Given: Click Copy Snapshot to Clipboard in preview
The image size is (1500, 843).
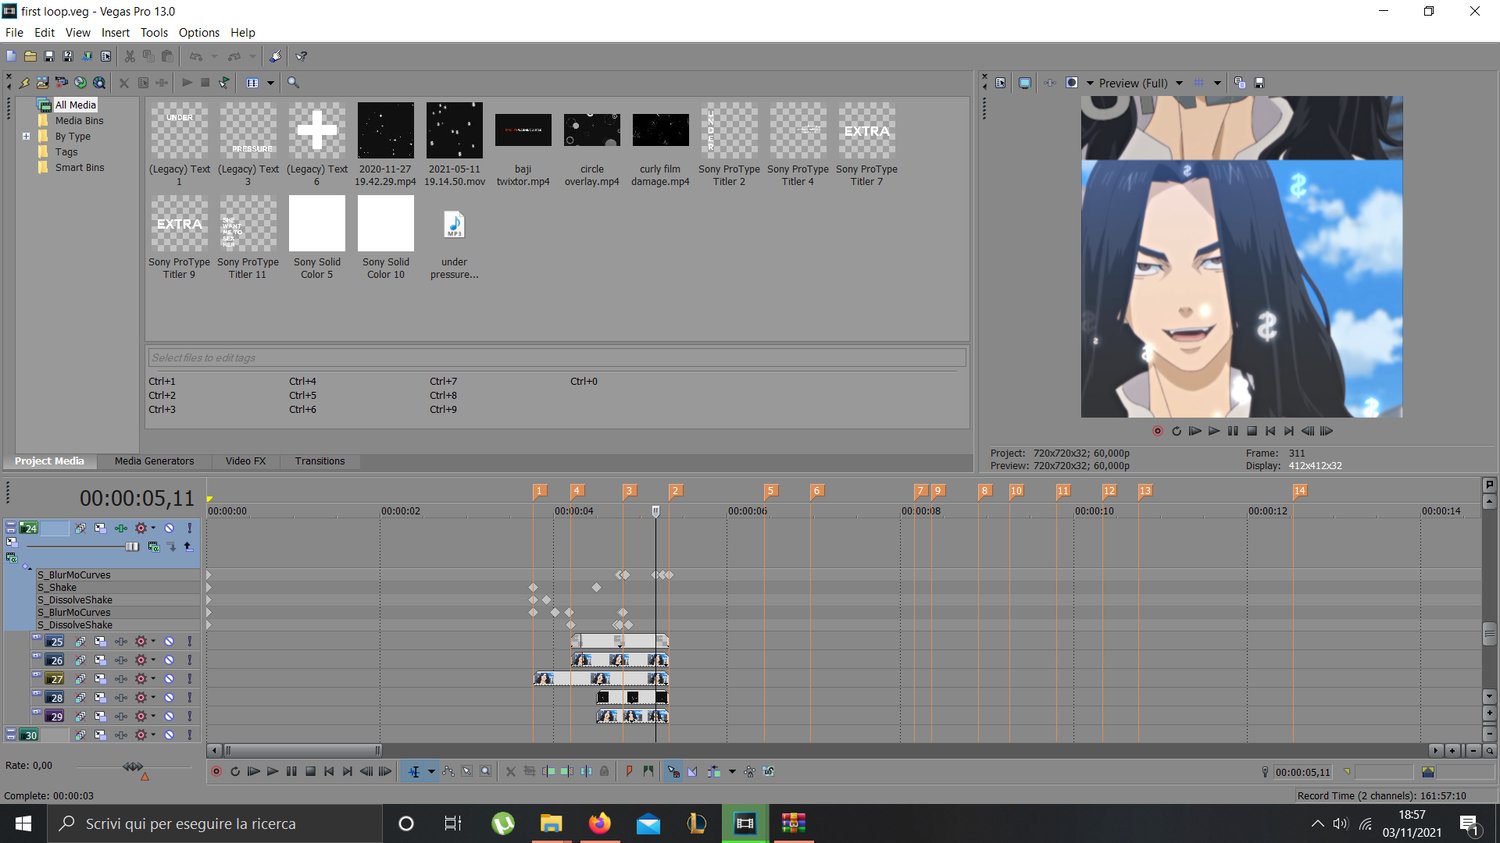Looking at the screenshot, I should (x=1240, y=83).
